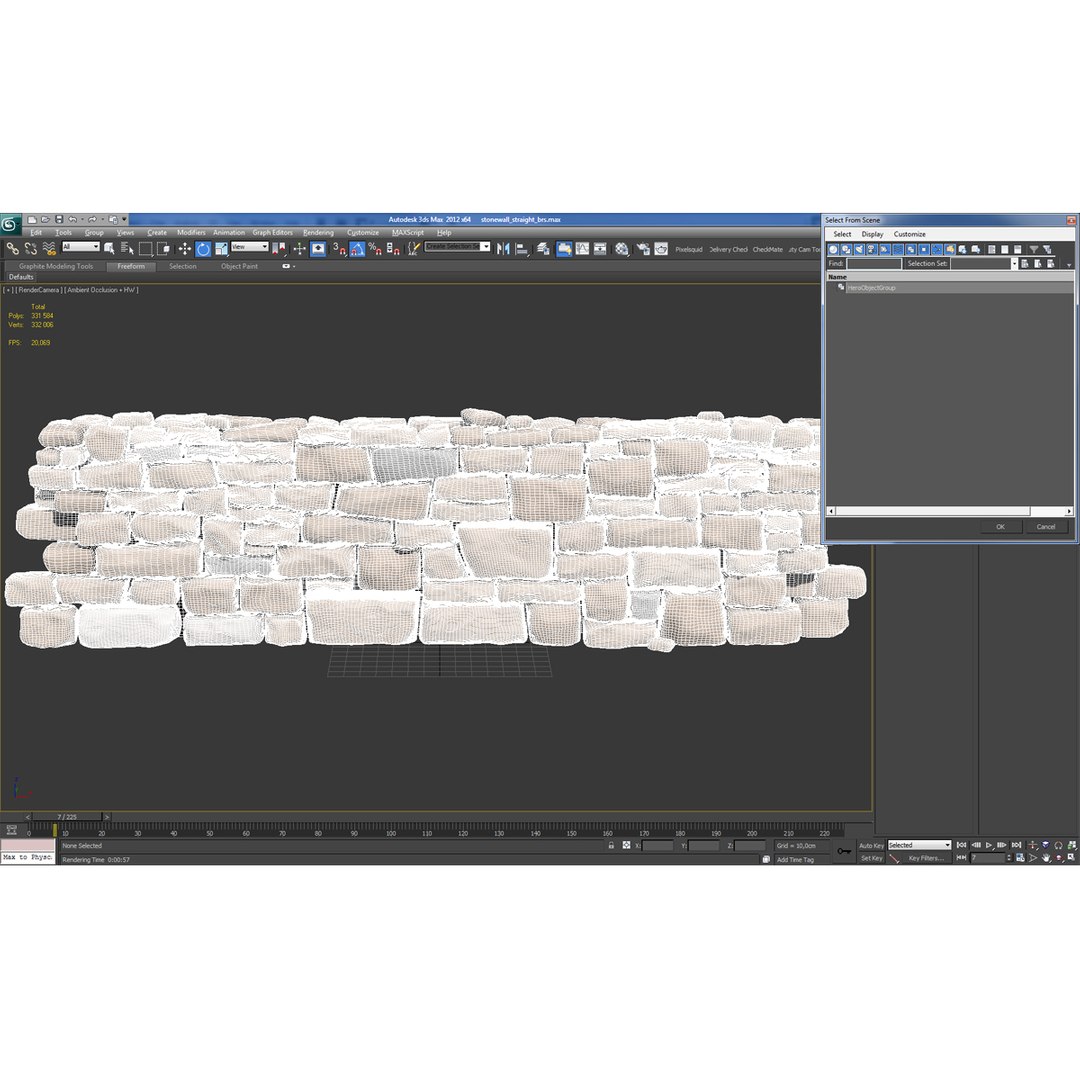Open the Graph Editors menu
Screen dimensions: 1080x1080
coord(272,233)
